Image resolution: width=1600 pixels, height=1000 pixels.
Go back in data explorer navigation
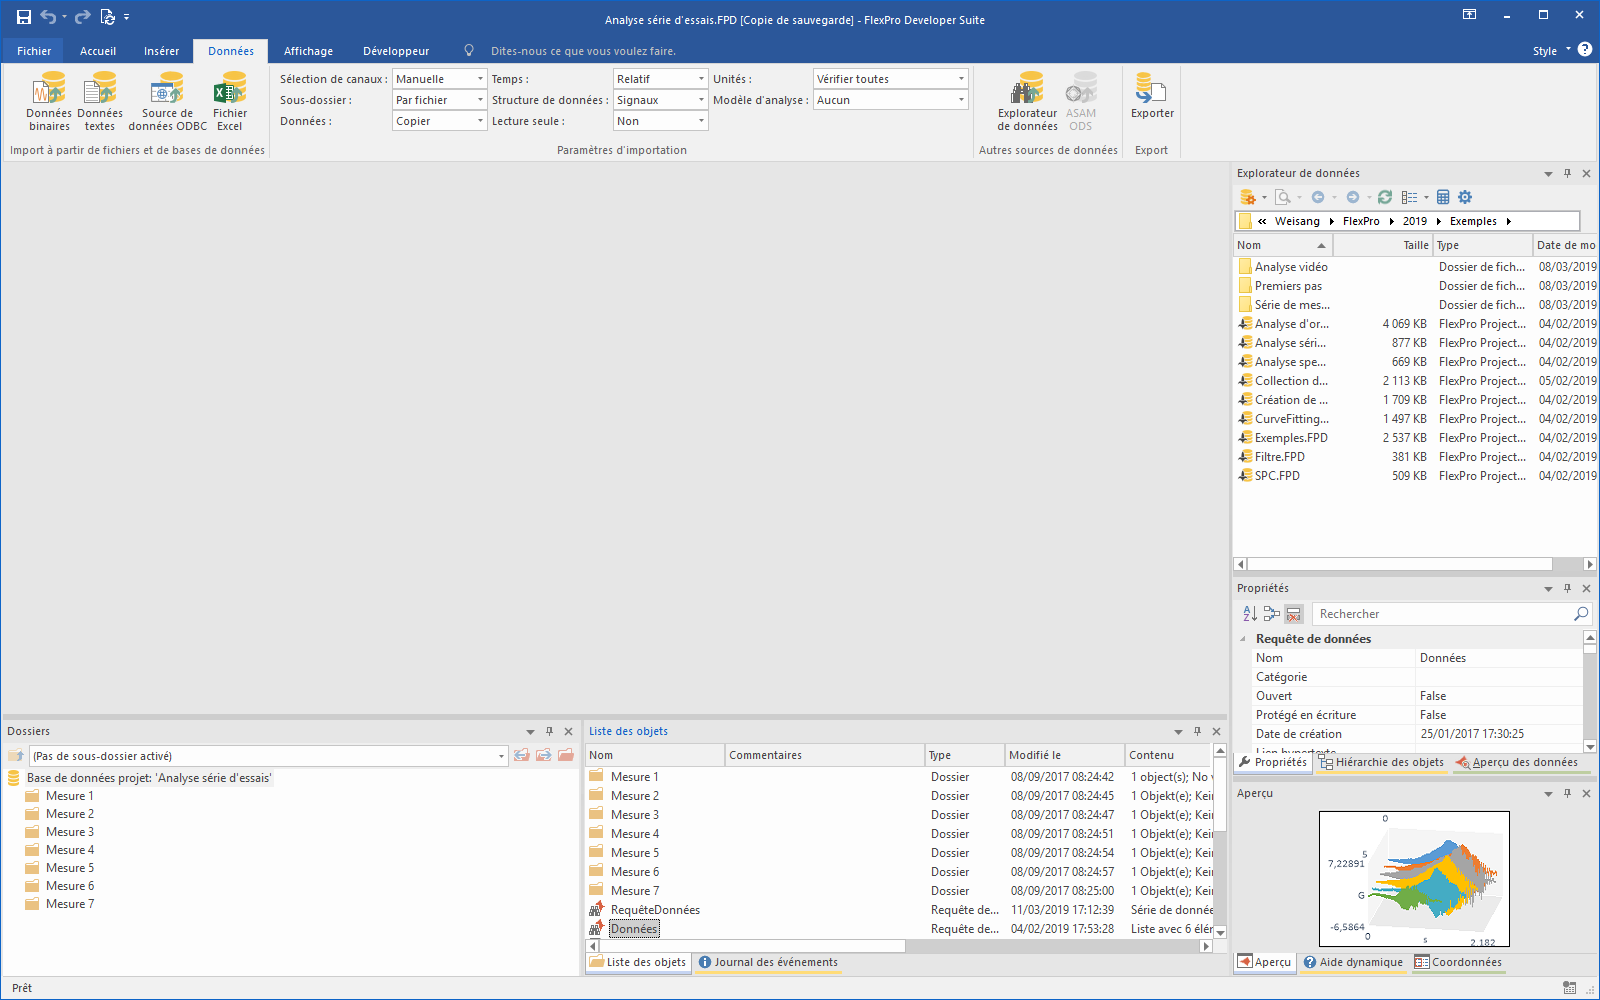tap(1318, 197)
